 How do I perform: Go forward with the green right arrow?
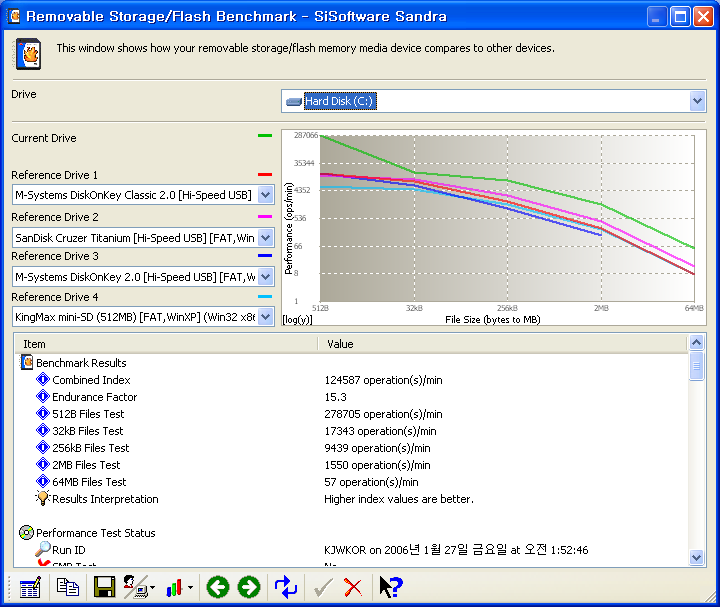pyautogui.click(x=249, y=587)
